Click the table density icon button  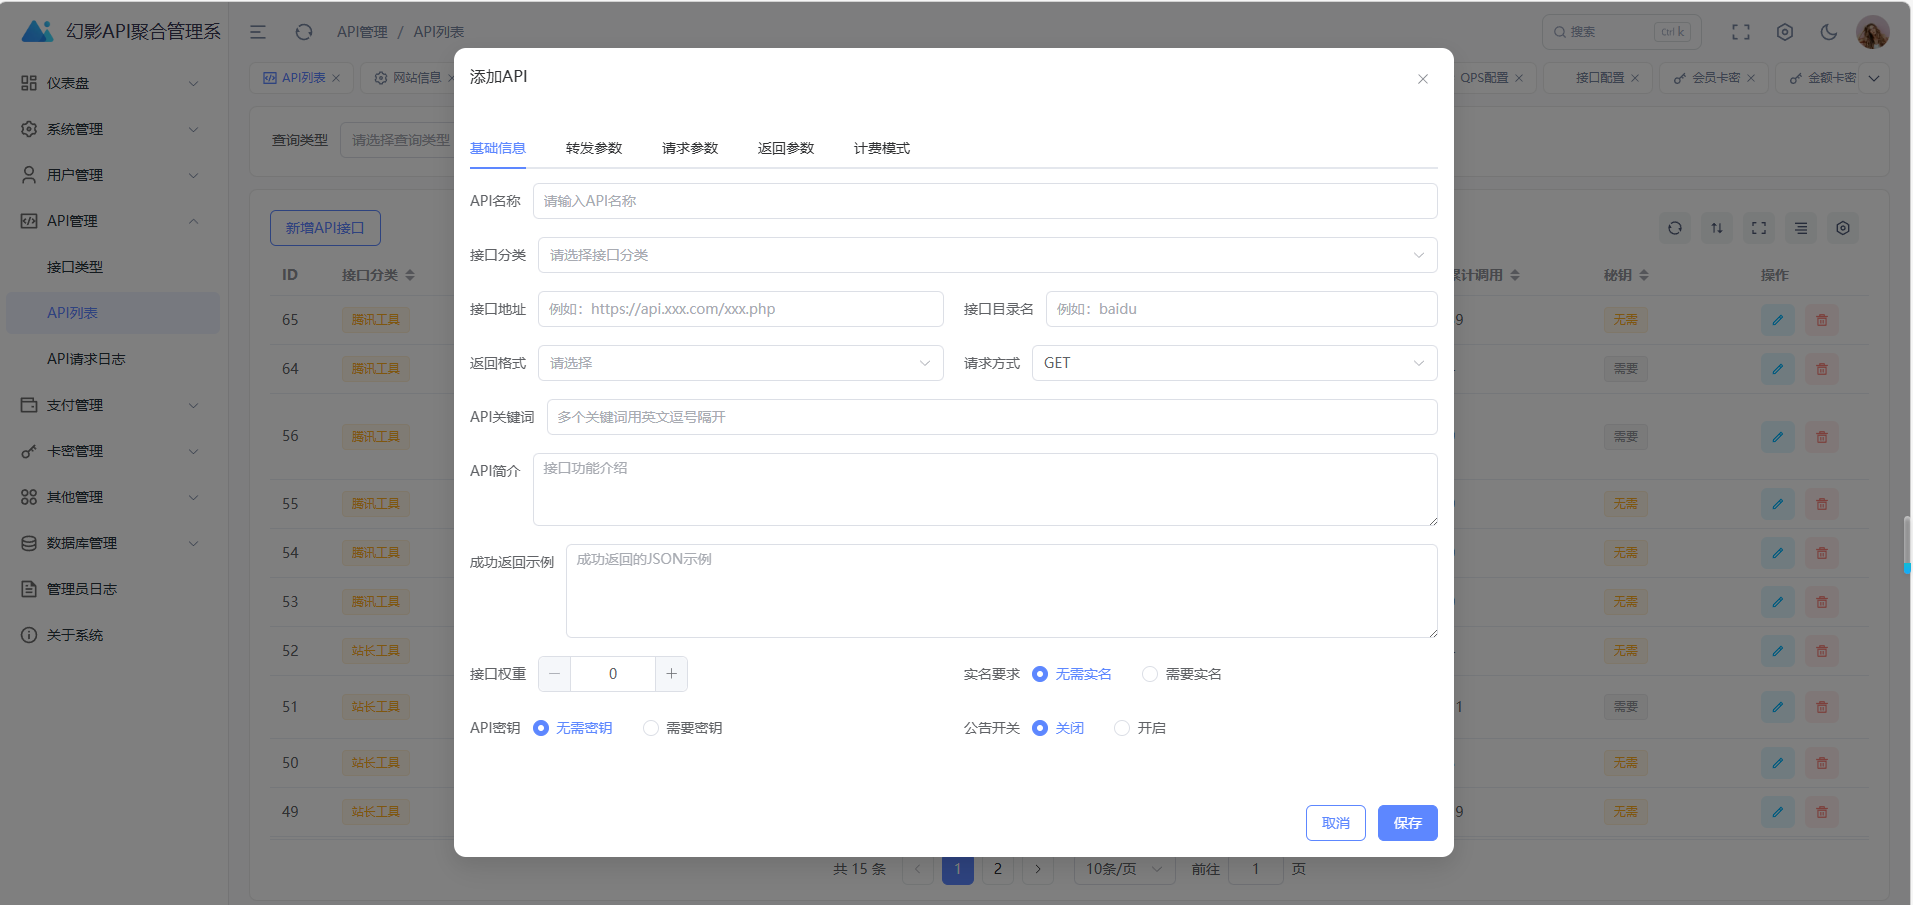pos(1801,228)
